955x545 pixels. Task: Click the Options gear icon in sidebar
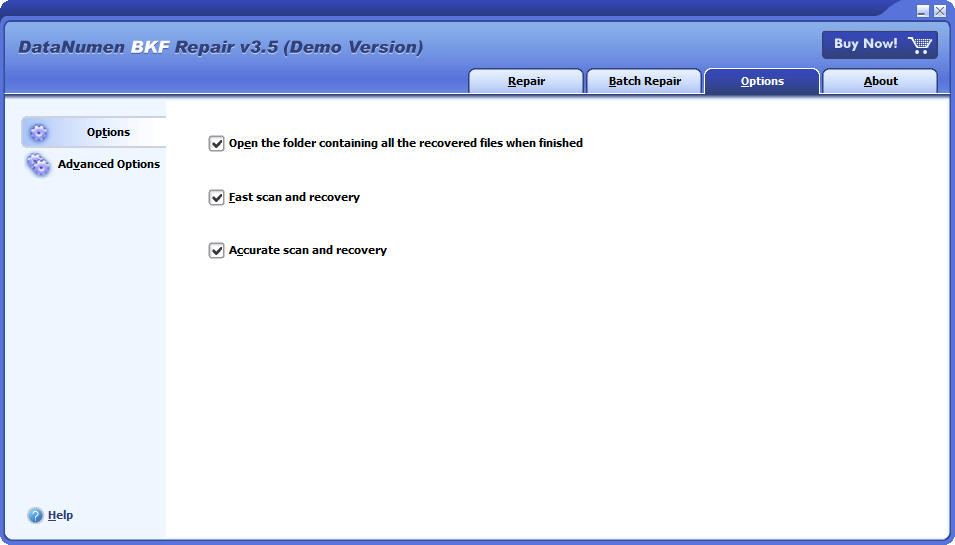coord(38,132)
